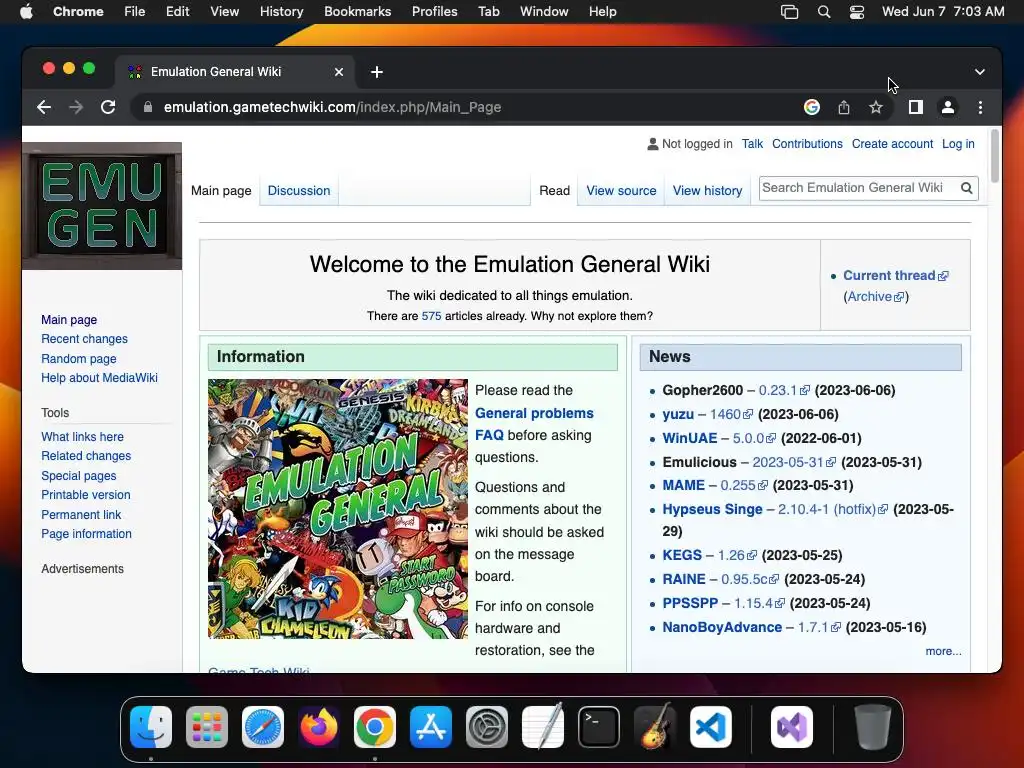This screenshot has width=1024, height=768.
Task: Open the Apple menu
Action: coord(26,11)
